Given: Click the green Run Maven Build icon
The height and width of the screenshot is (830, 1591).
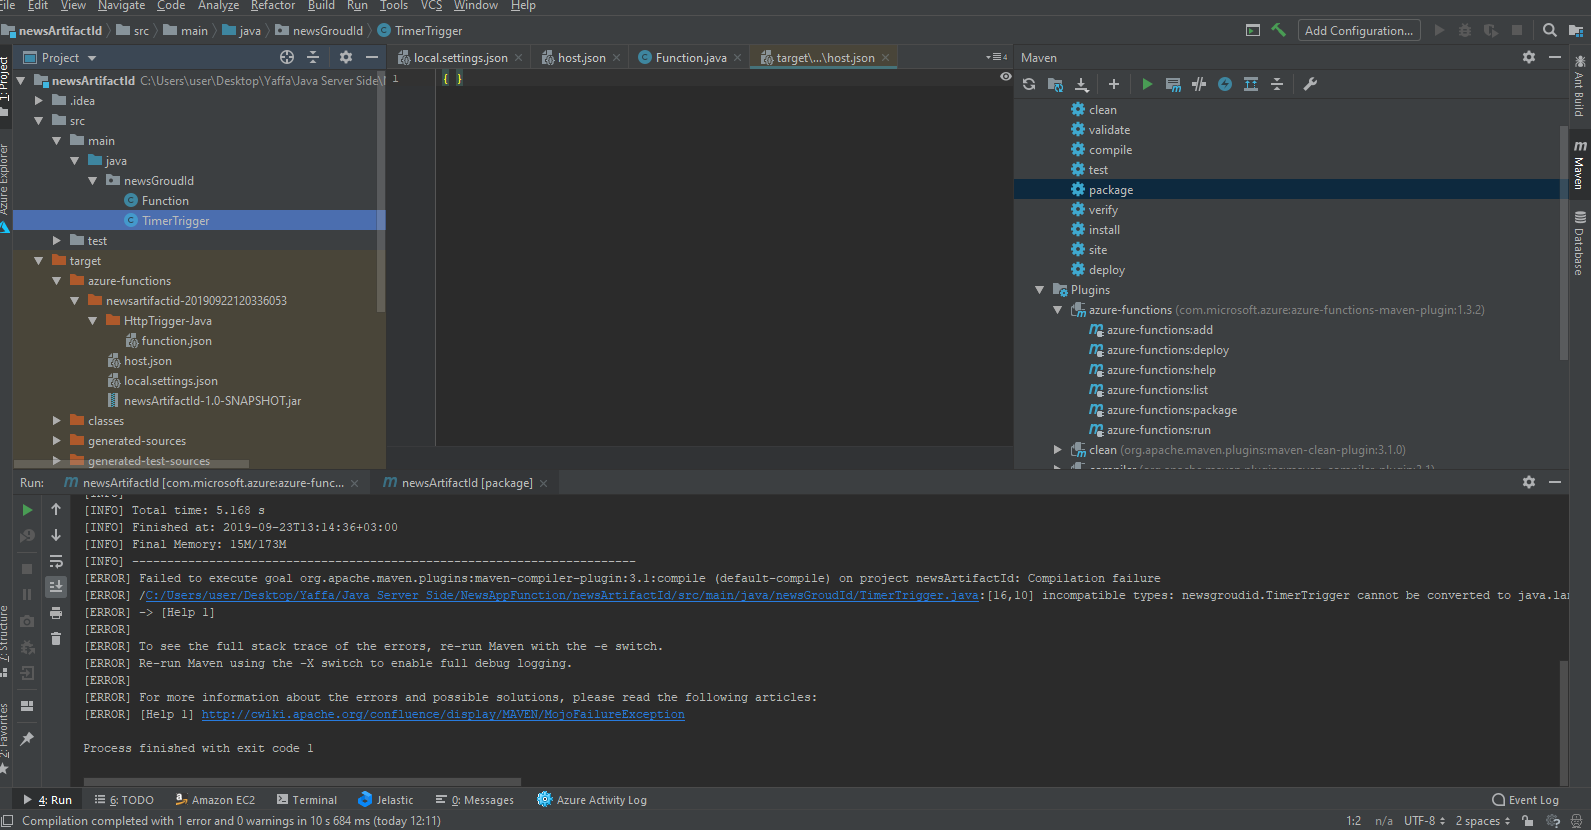Looking at the screenshot, I should point(1147,85).
